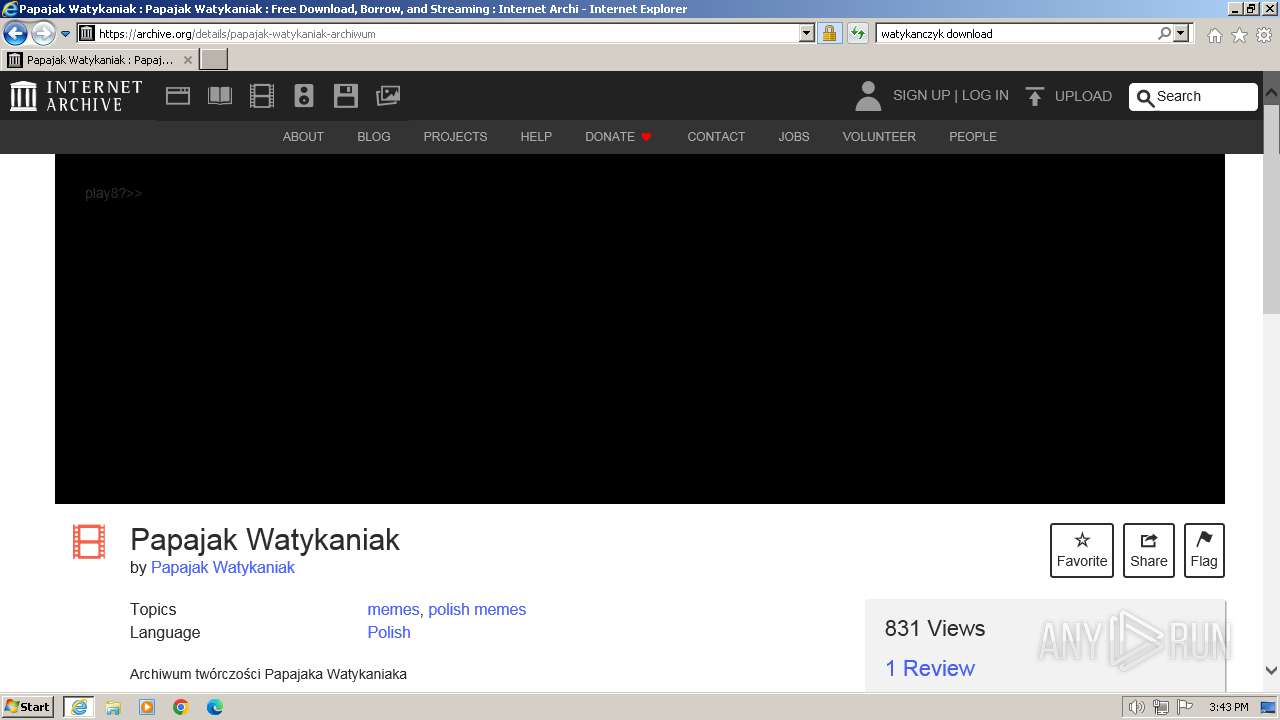
Task: Open File Explorer in the taskbar
Action: click(x=113, y=707)
